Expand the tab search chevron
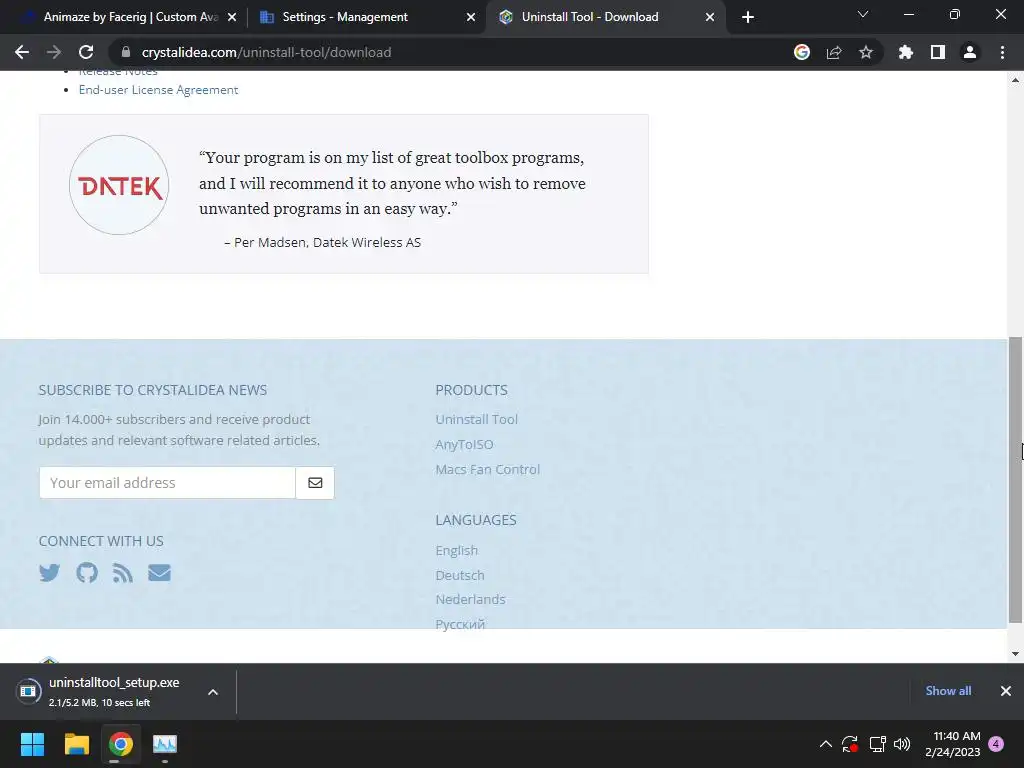 point(863,14)
